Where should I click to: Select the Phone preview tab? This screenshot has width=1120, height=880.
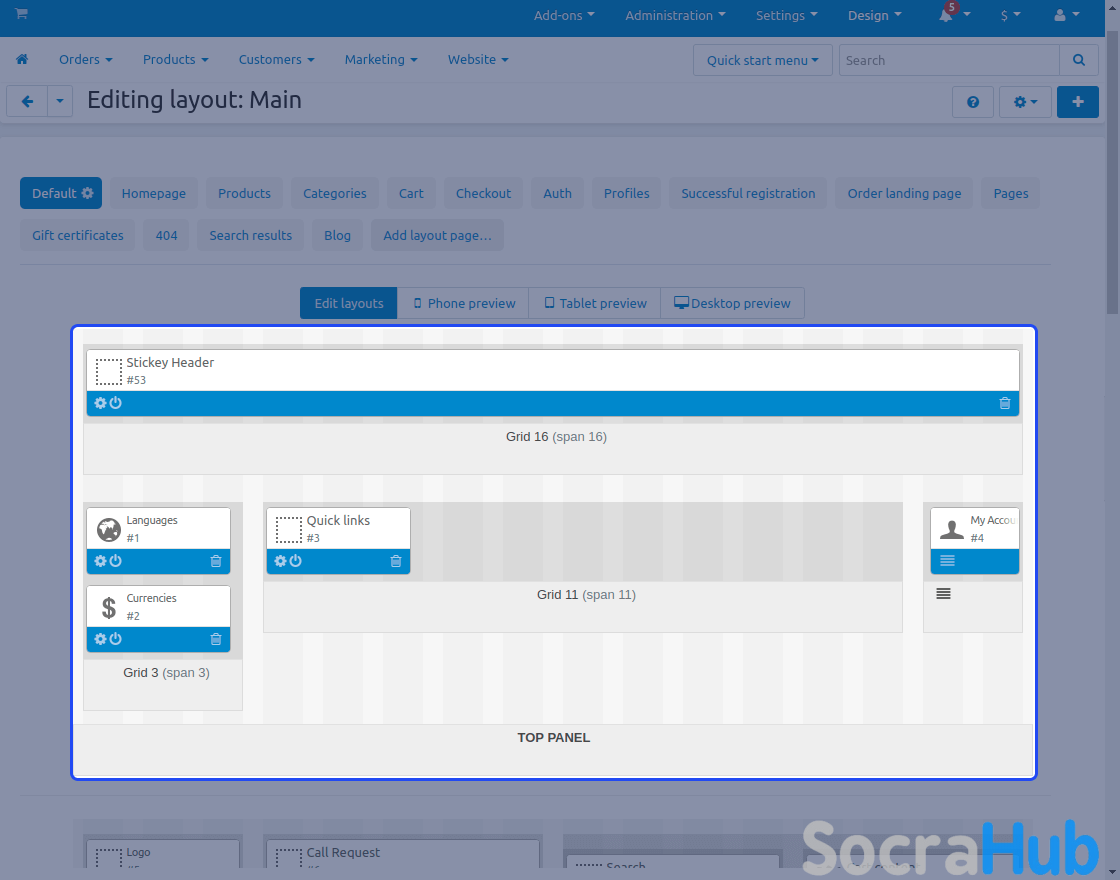[463, 303]
